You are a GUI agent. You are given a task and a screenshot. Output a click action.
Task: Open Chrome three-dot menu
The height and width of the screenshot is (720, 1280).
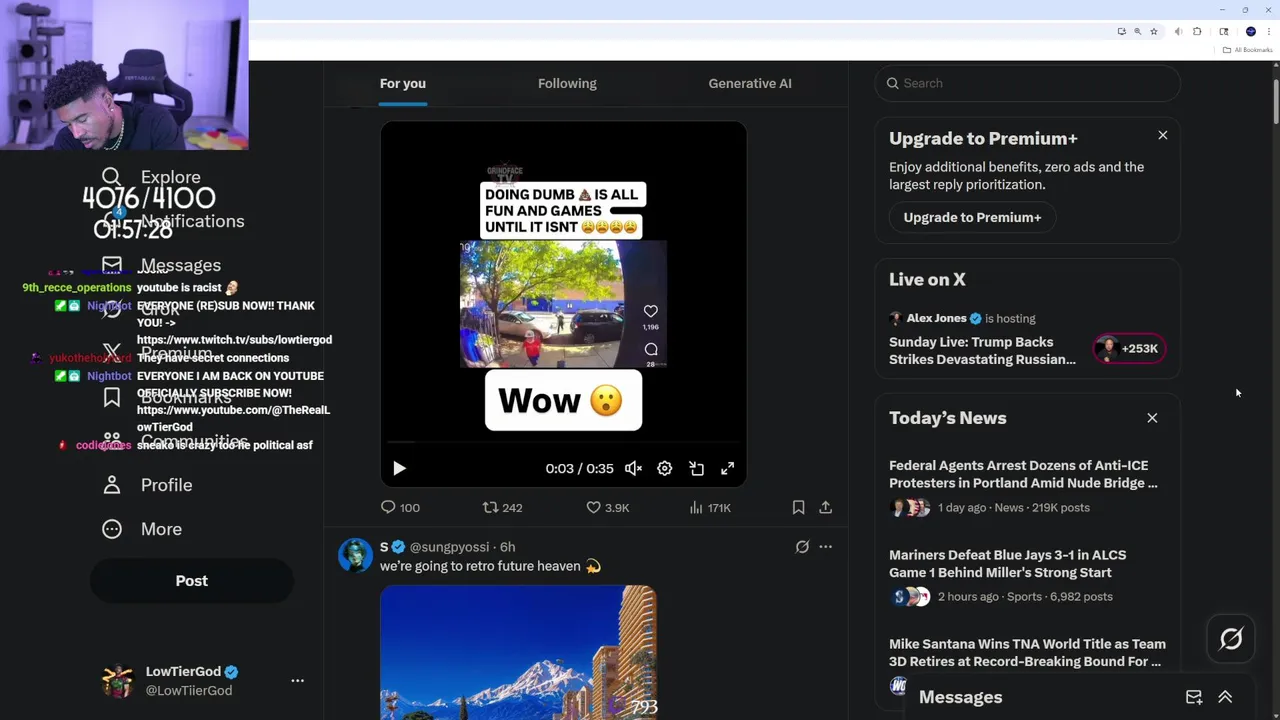[x=1269, y=32]
